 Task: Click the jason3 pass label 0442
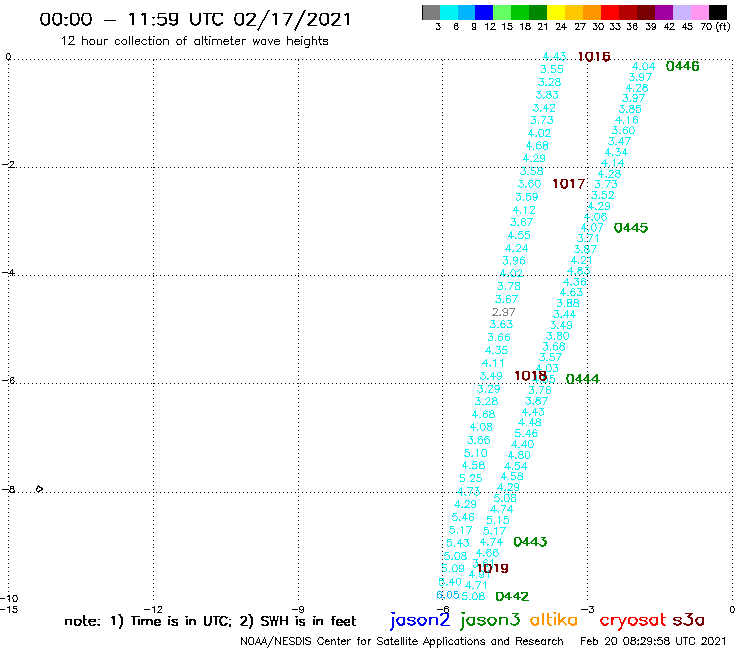(x=512, y=597)
